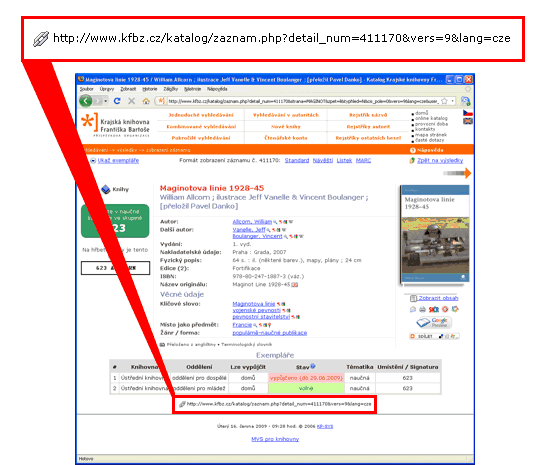Bookmark the page with the star icon
This screenshot has height=465, width=550.
coord(444,101)
